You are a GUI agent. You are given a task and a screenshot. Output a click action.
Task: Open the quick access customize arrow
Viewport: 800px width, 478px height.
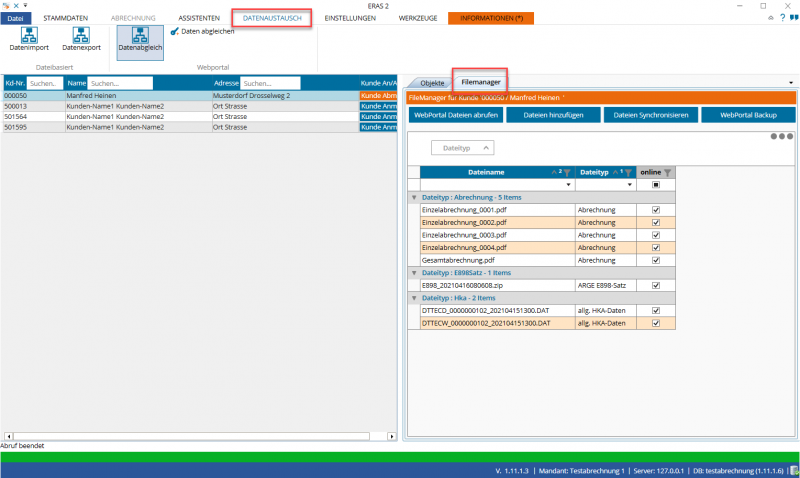click(25, 5)
